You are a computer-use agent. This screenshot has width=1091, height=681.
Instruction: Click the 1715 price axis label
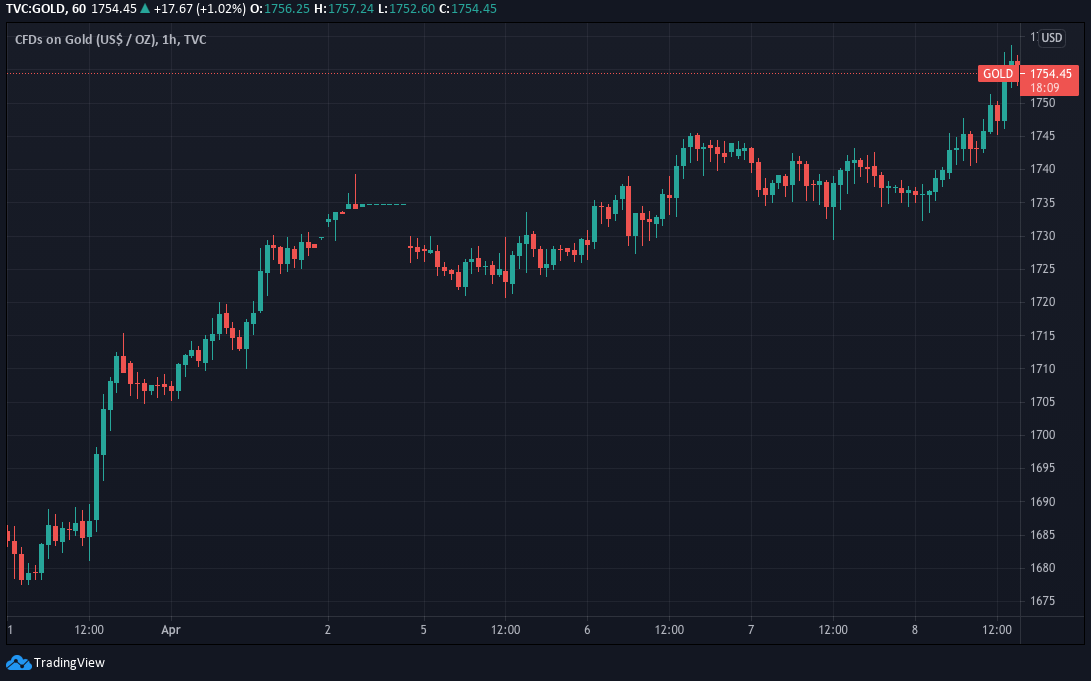(x=1042, y=335)
